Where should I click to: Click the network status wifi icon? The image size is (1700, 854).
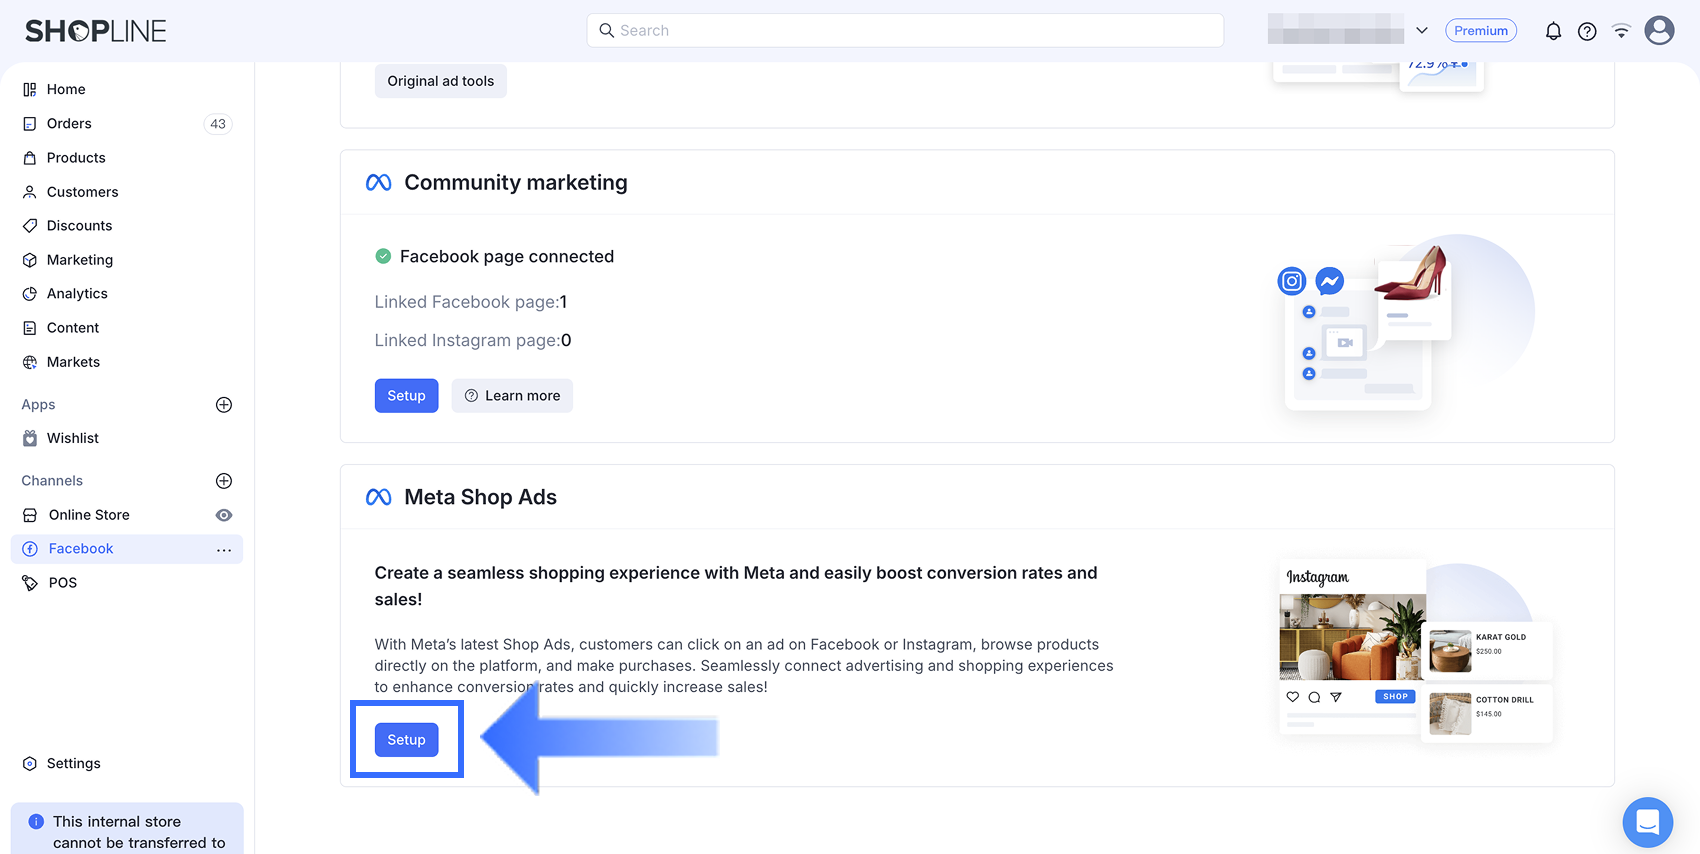coord(1621,31)
